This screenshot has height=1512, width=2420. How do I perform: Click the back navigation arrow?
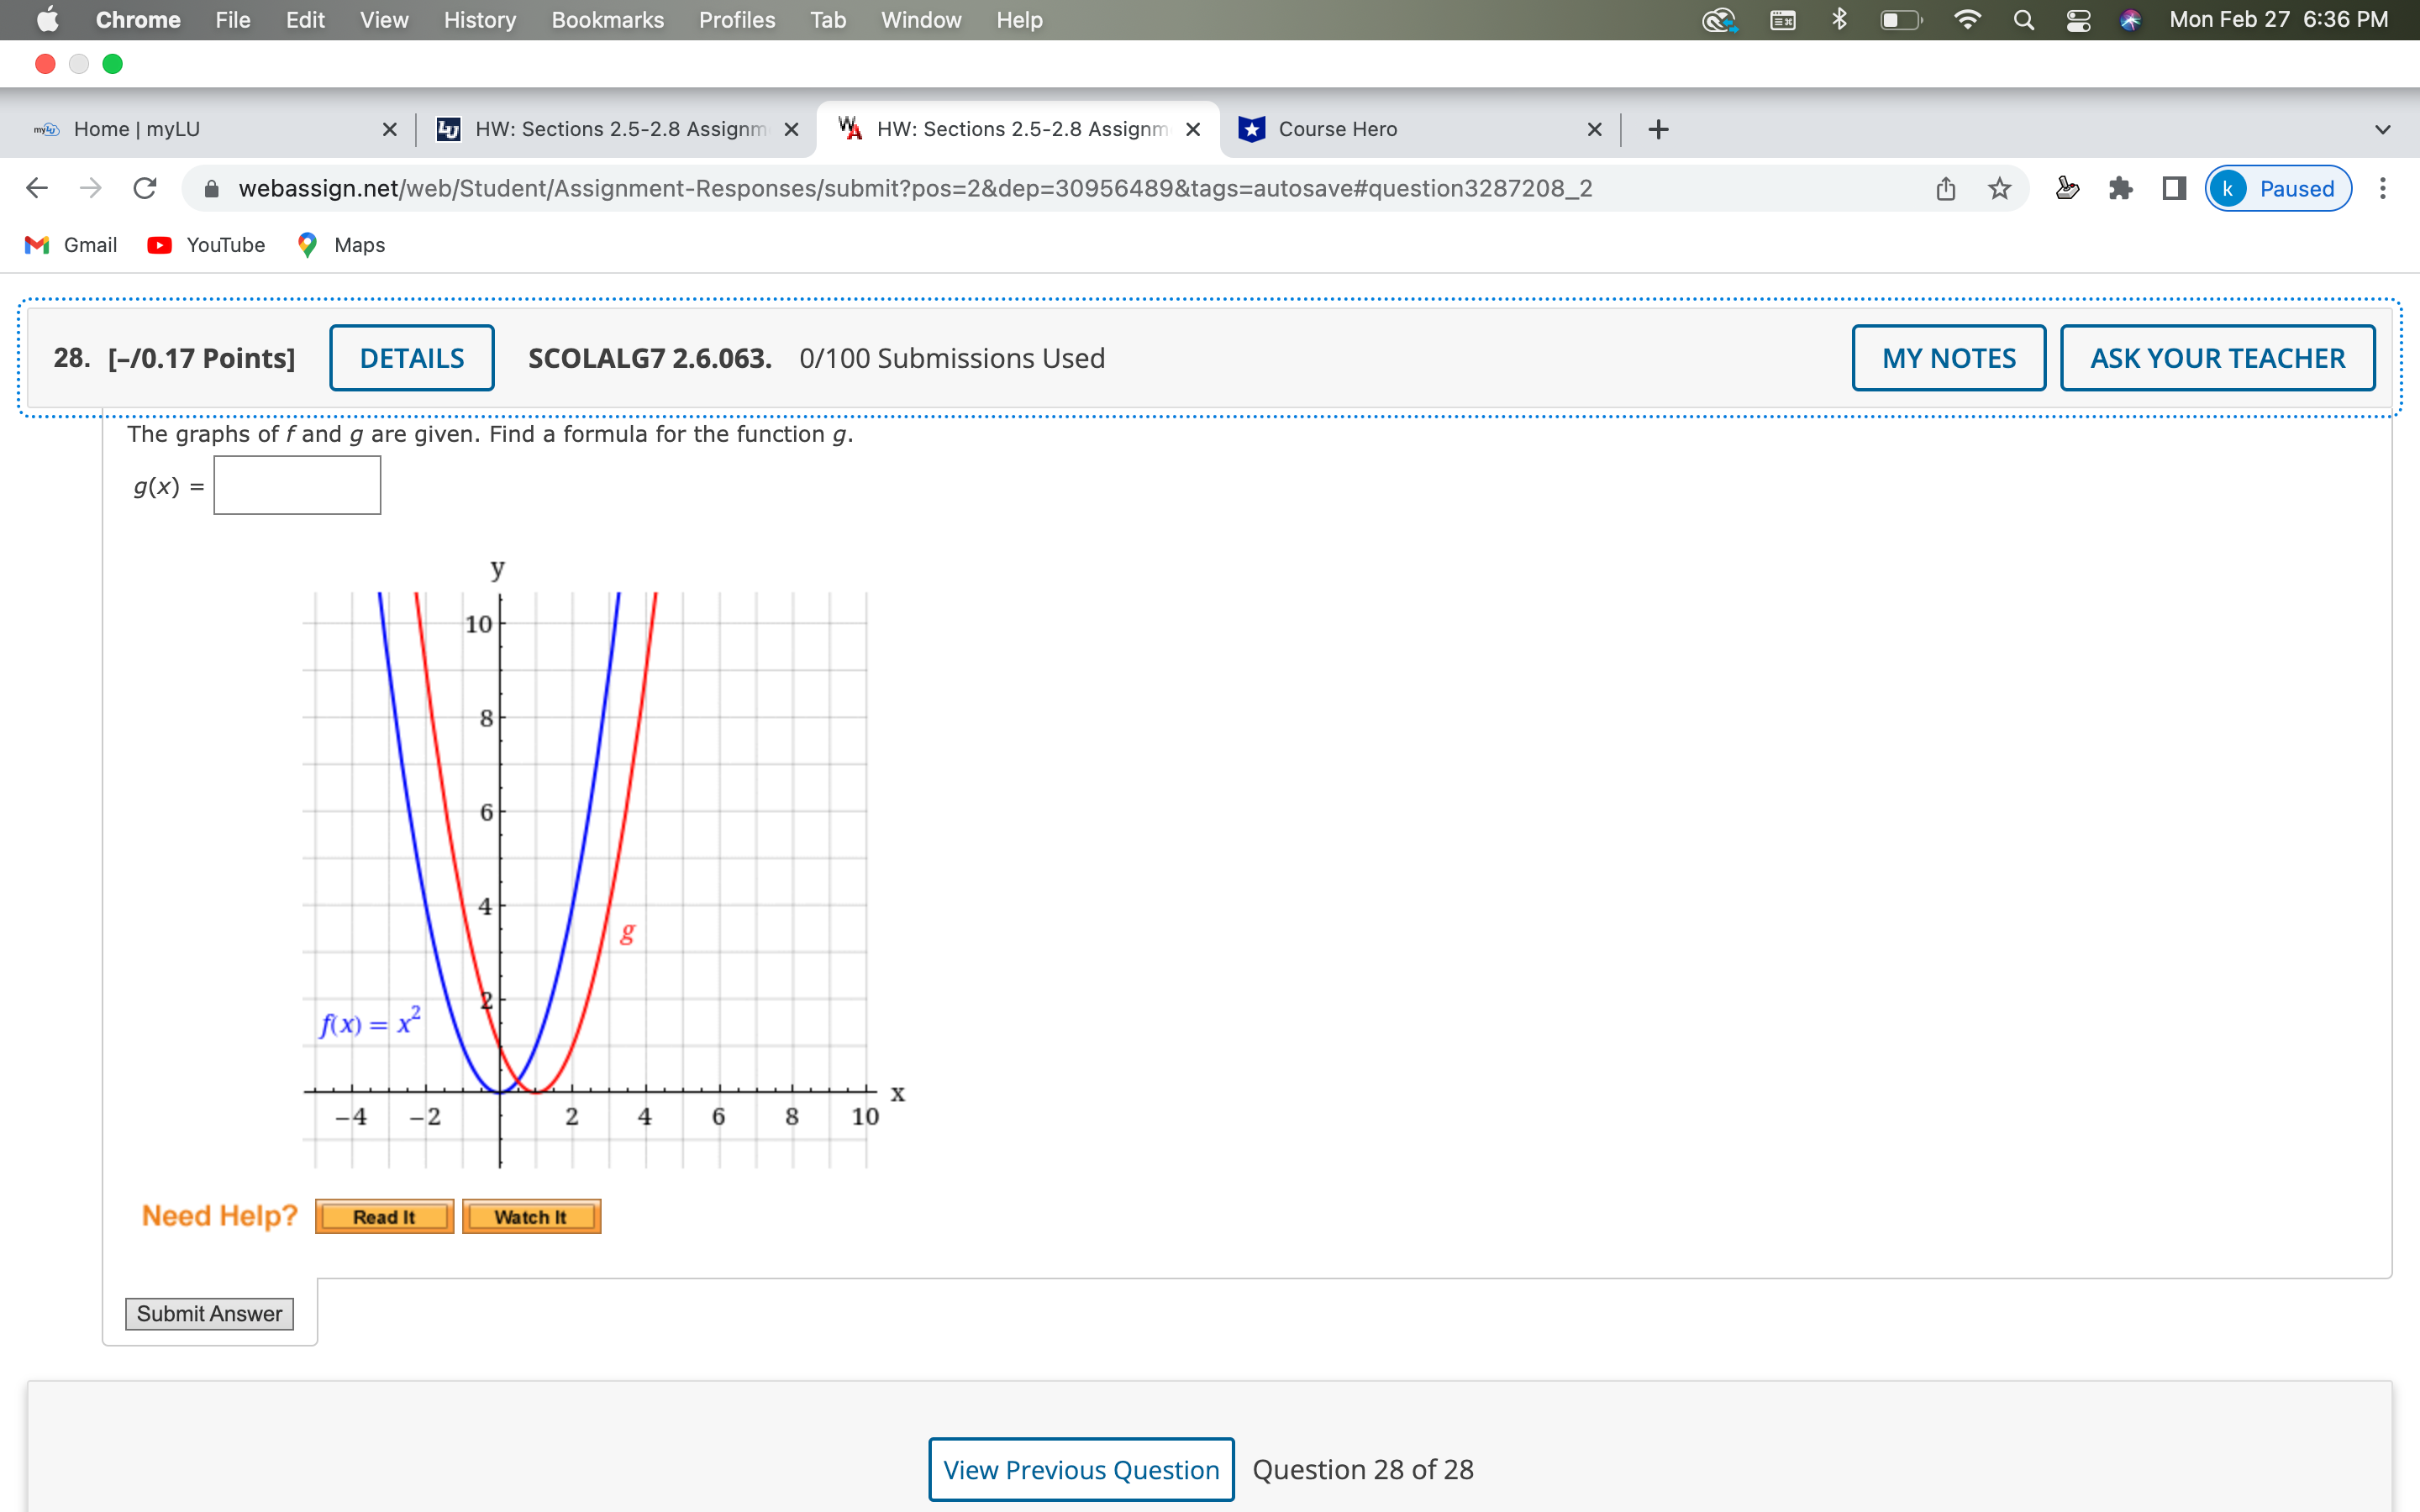pos(37,188)
